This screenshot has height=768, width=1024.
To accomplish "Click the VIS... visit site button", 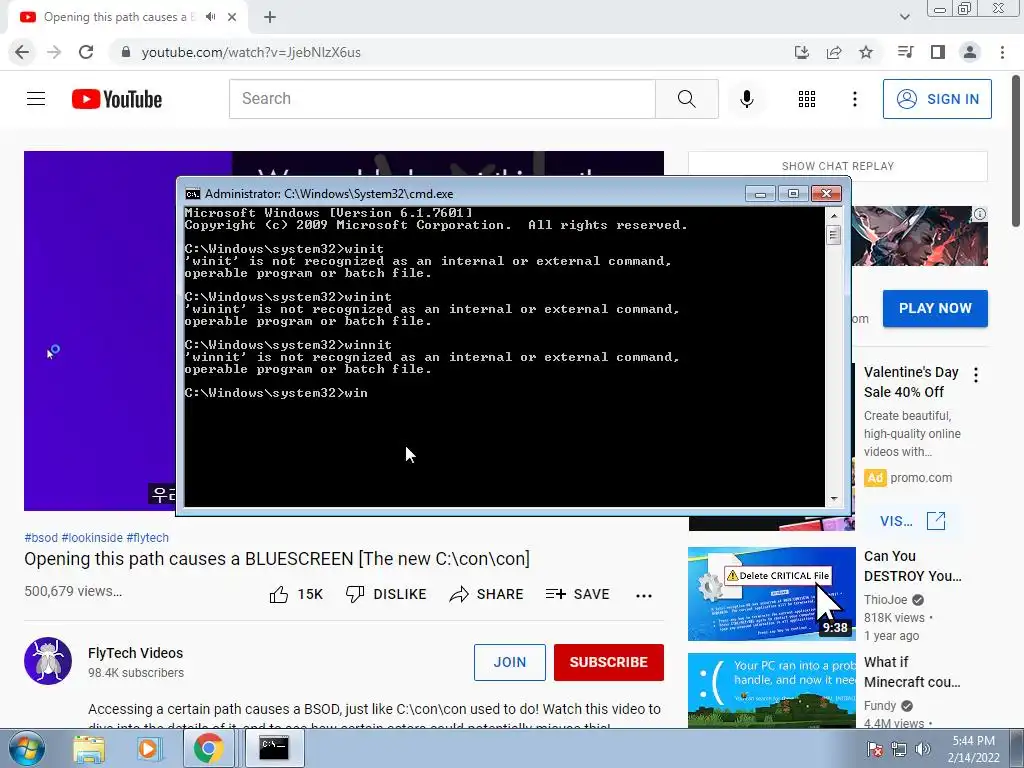I will click(912, 520).
